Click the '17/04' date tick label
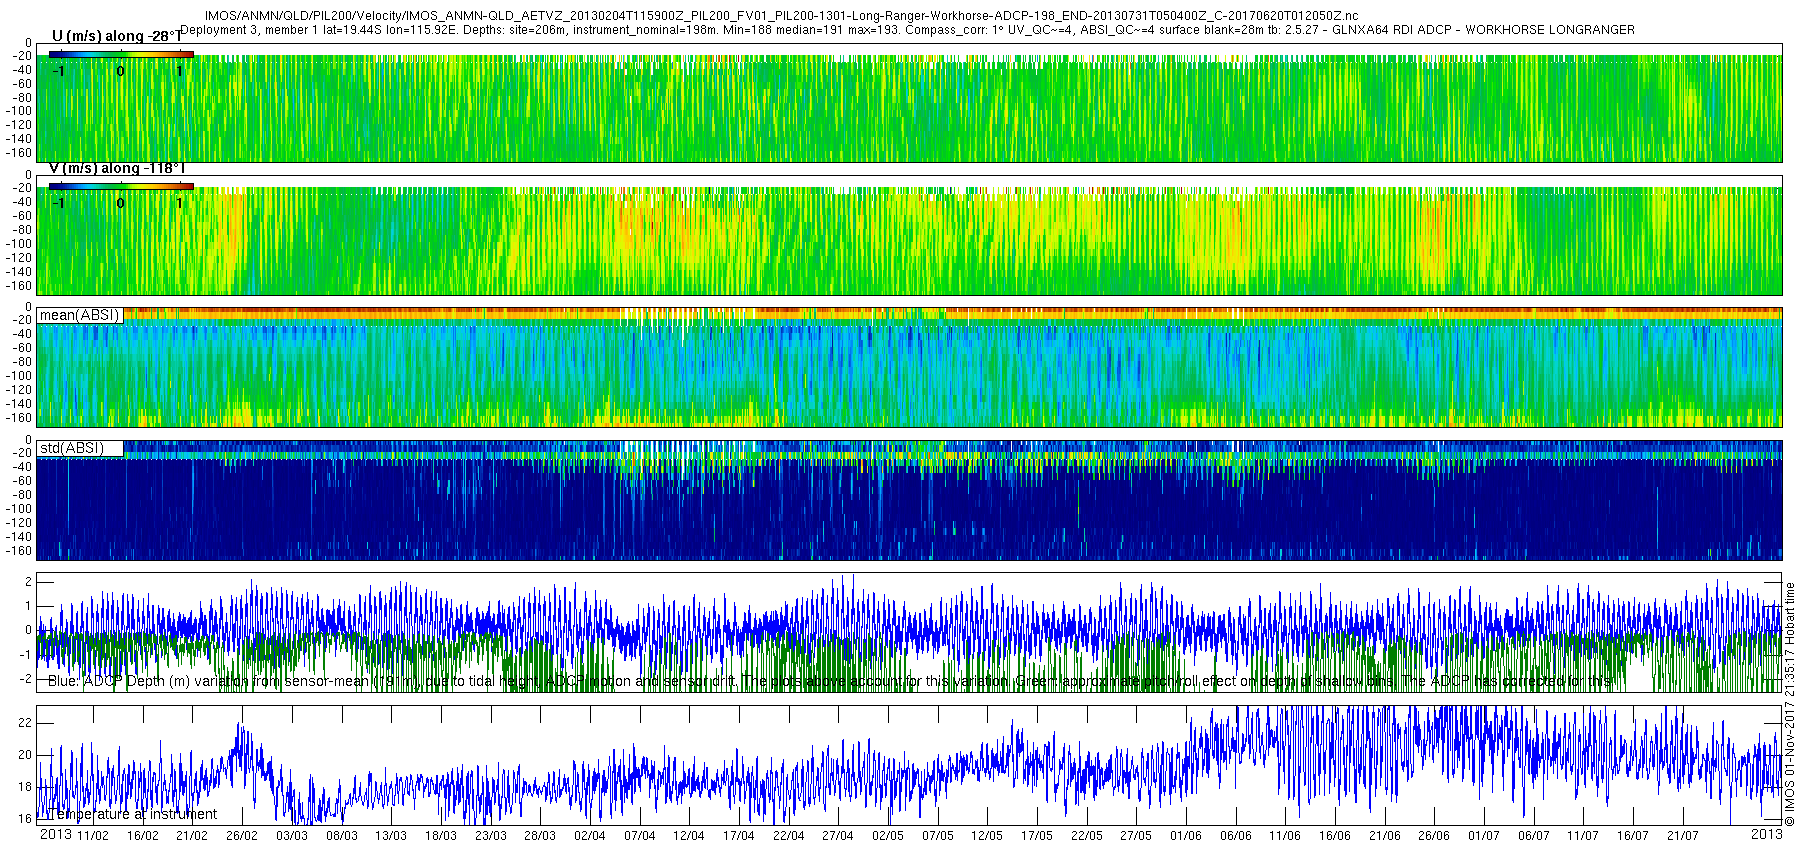Screen dimensions: 1800x850 click(x=739, y=836)
